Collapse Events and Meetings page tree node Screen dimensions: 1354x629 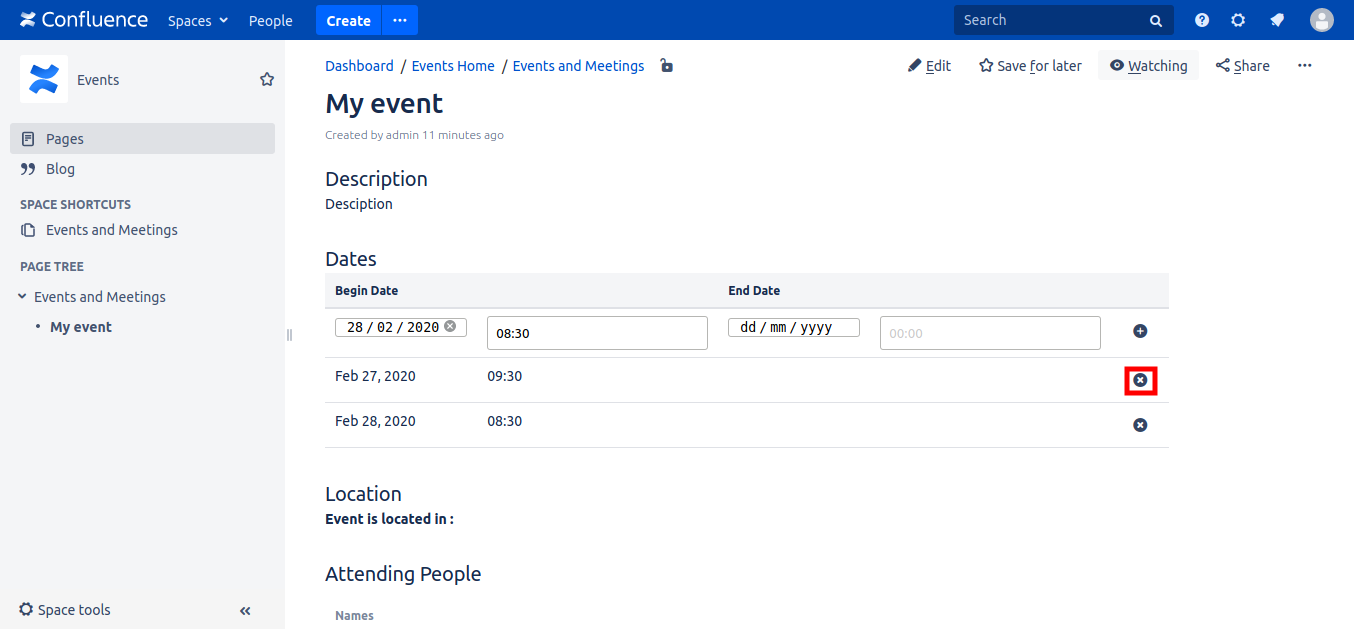pos(23,297)
